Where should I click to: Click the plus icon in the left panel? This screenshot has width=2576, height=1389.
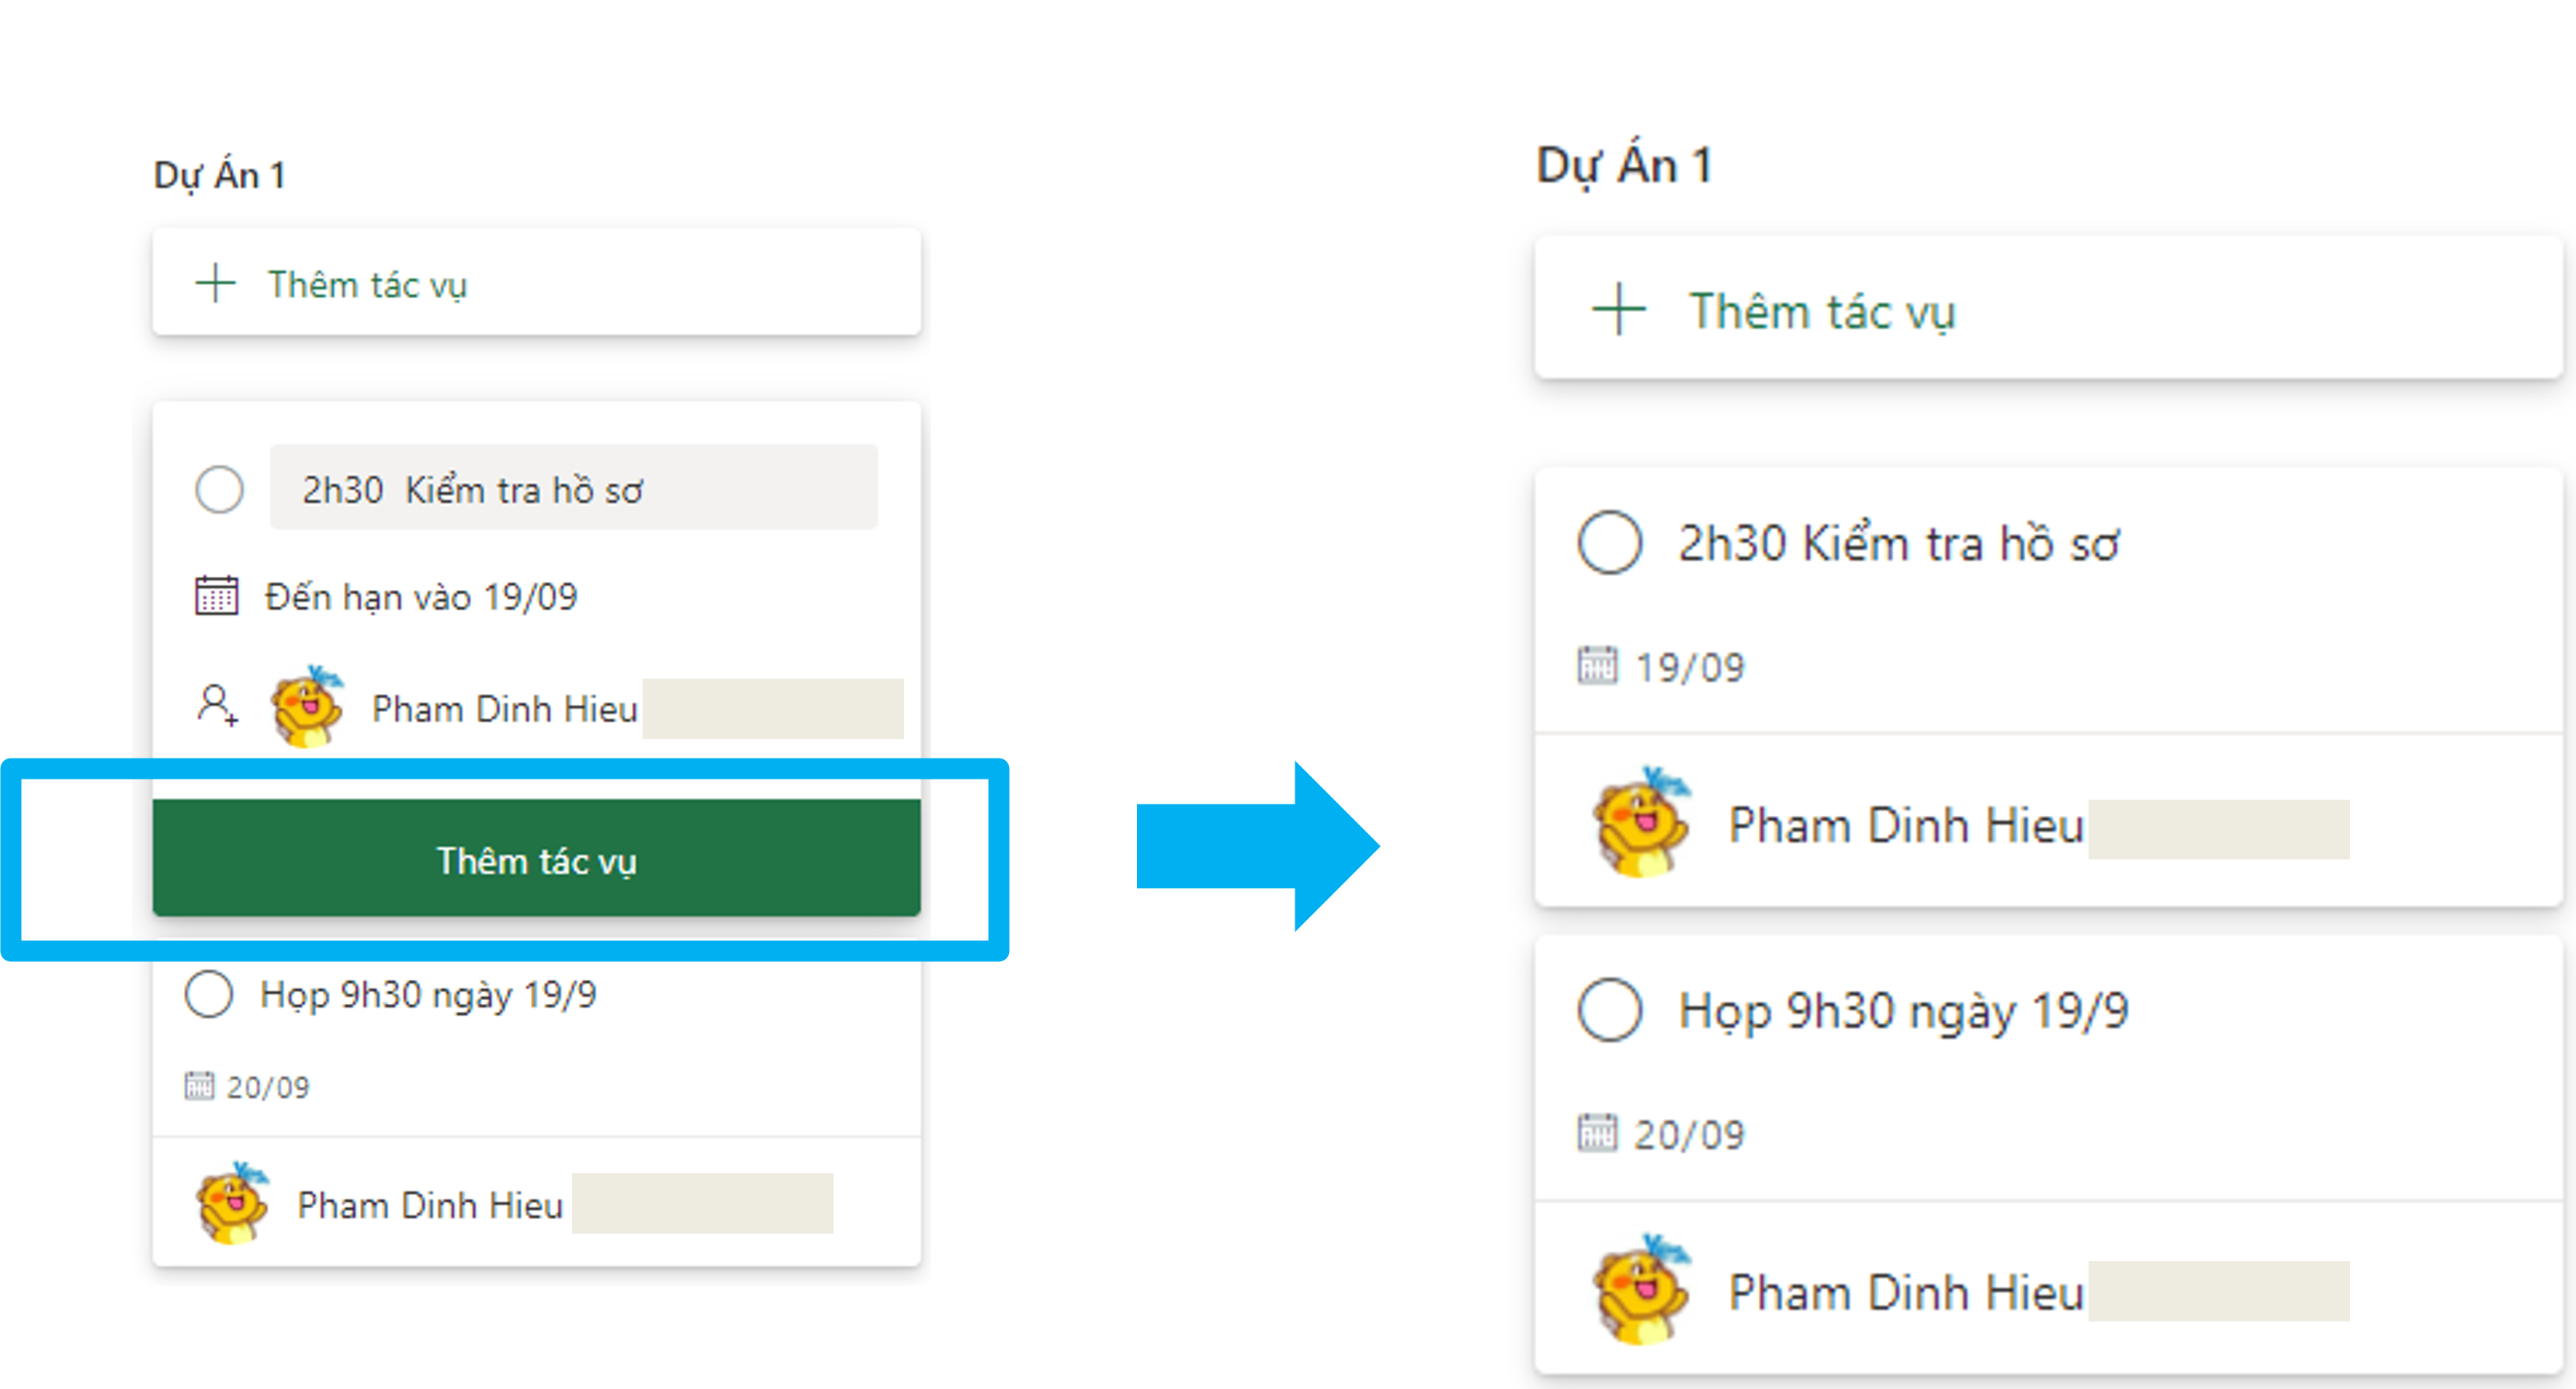coord(215,284)
